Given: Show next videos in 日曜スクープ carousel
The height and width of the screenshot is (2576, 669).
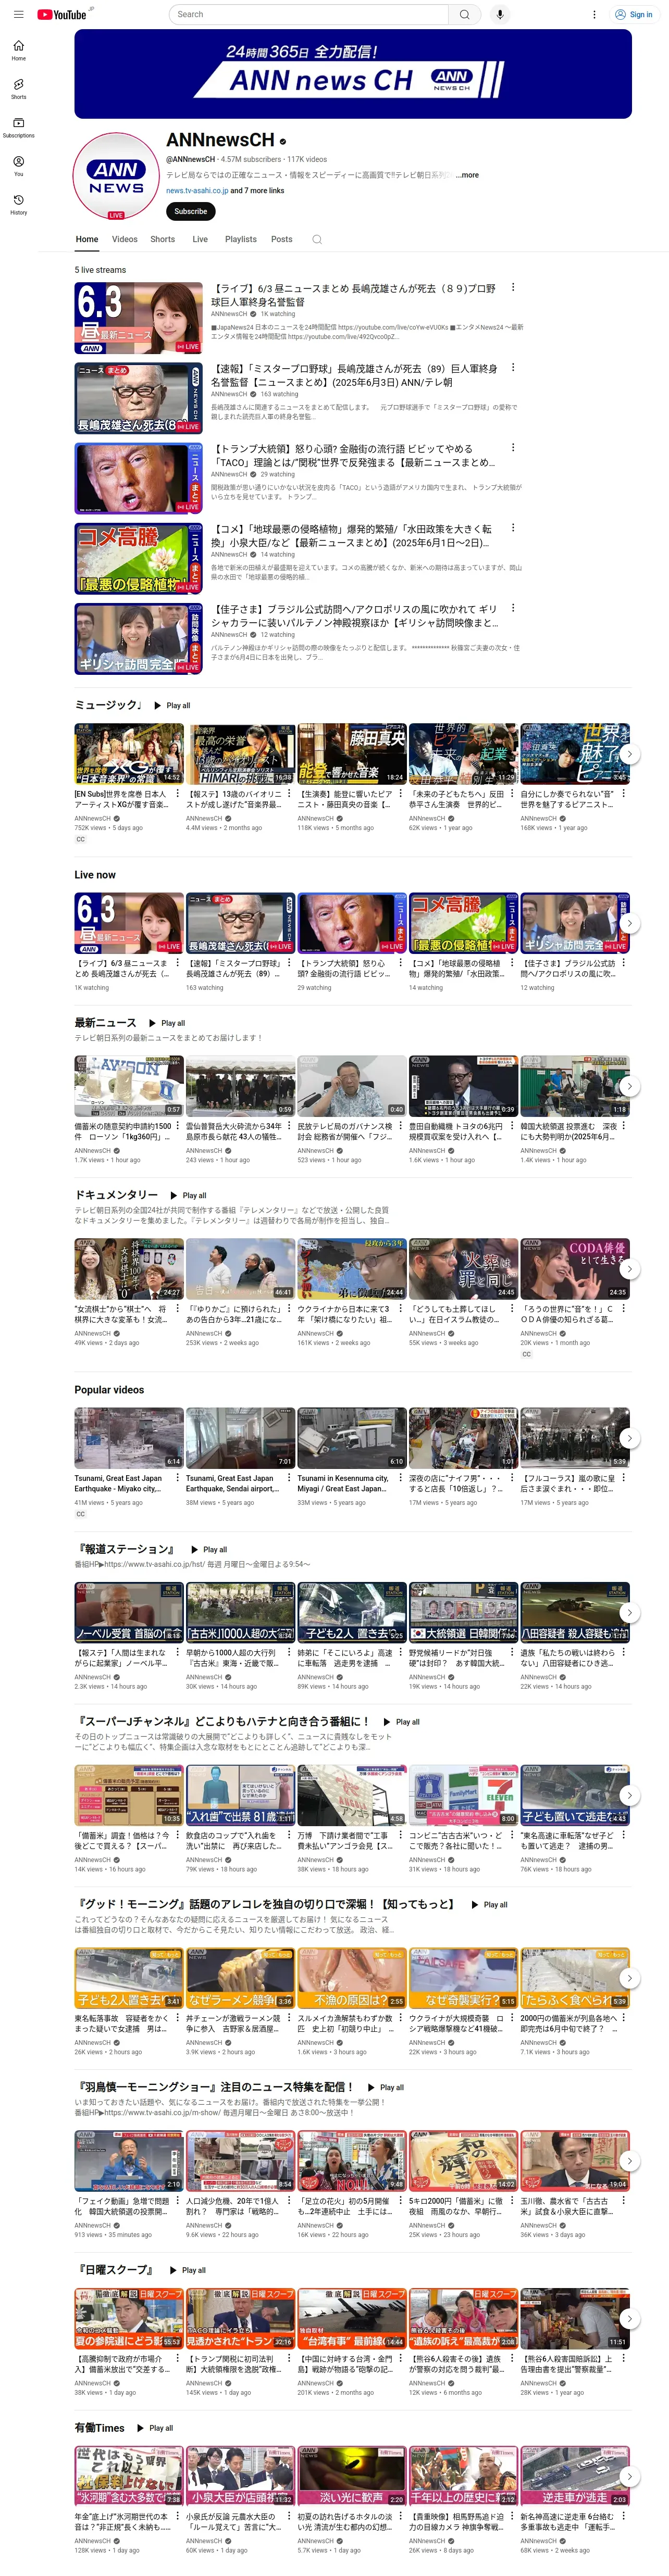Looking at the screenshot, I should point(628,2318).
